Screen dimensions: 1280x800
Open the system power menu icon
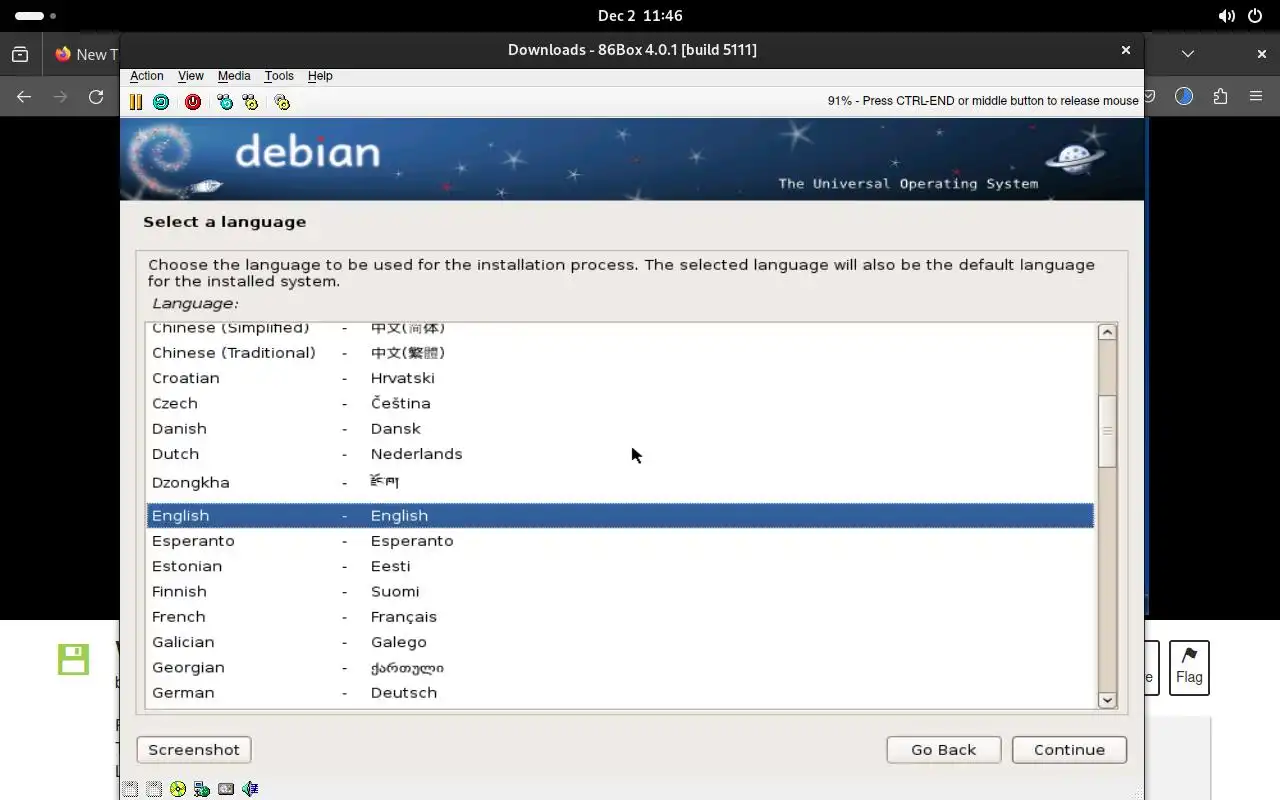point(1256,16)
